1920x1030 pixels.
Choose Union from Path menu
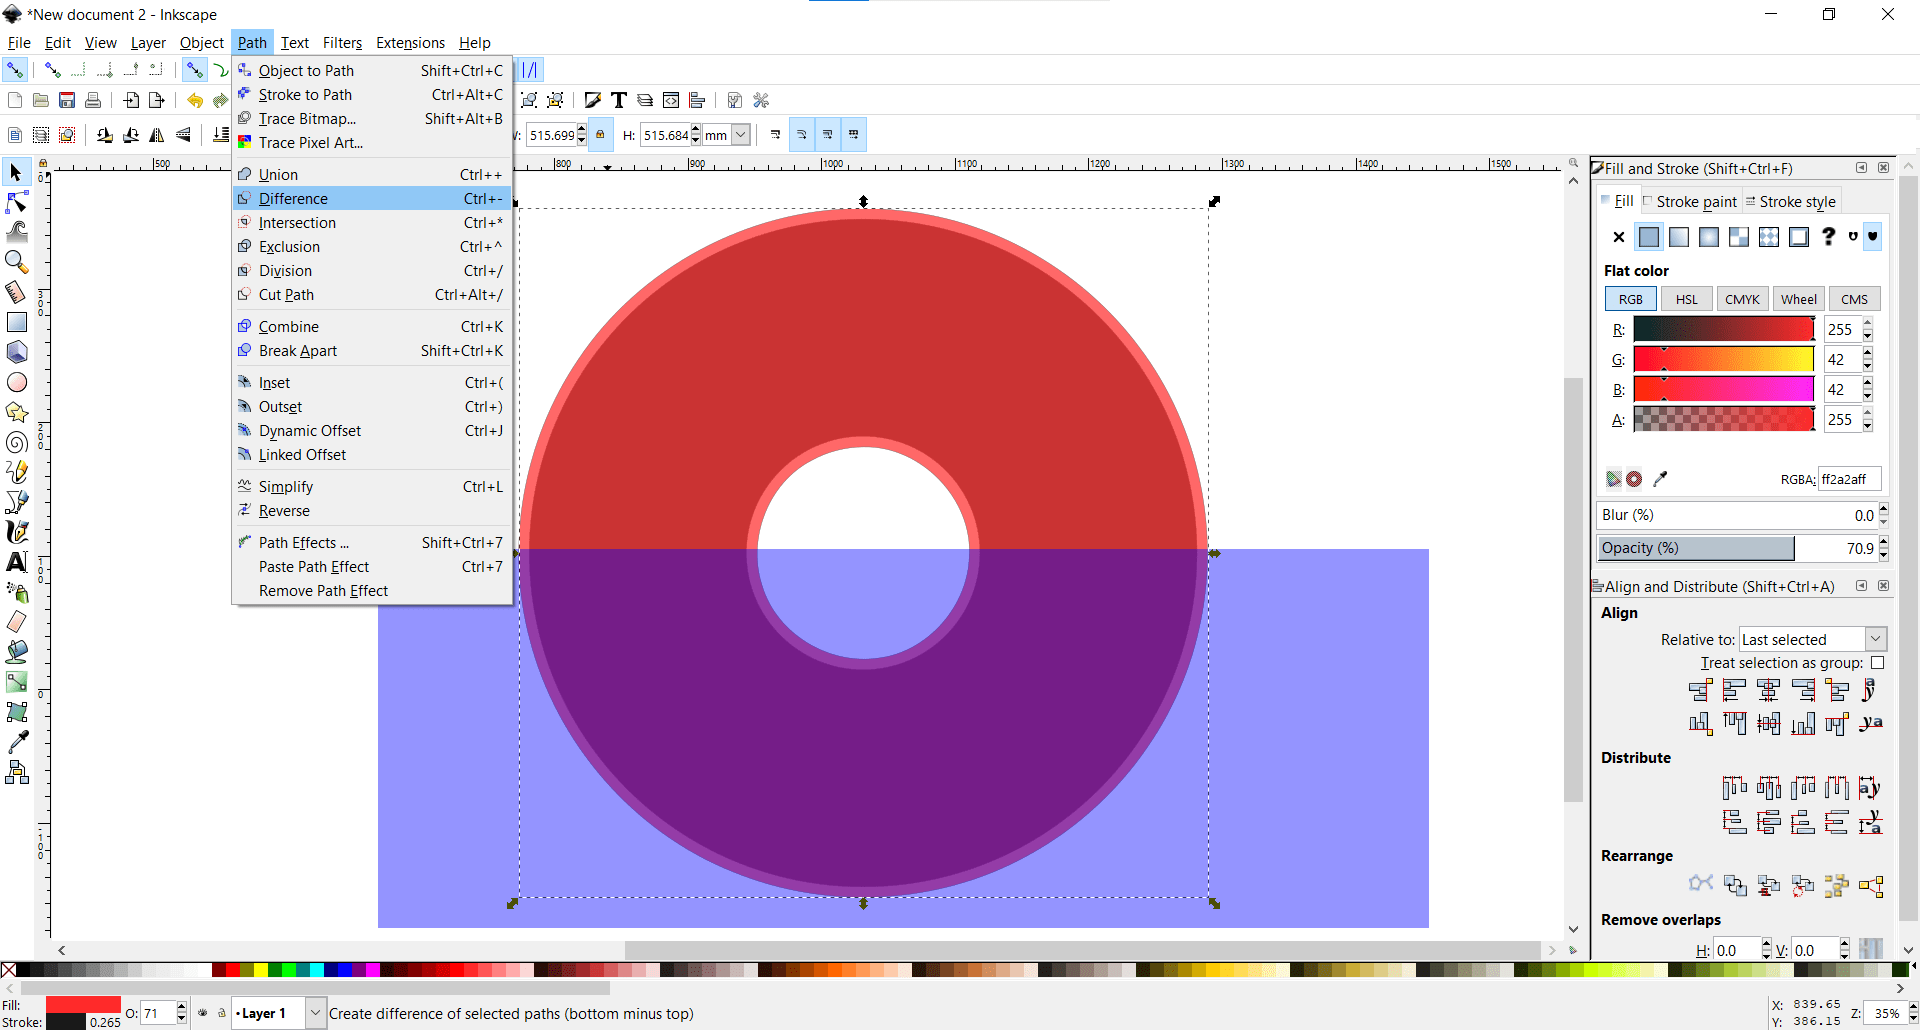pos(372,175)
